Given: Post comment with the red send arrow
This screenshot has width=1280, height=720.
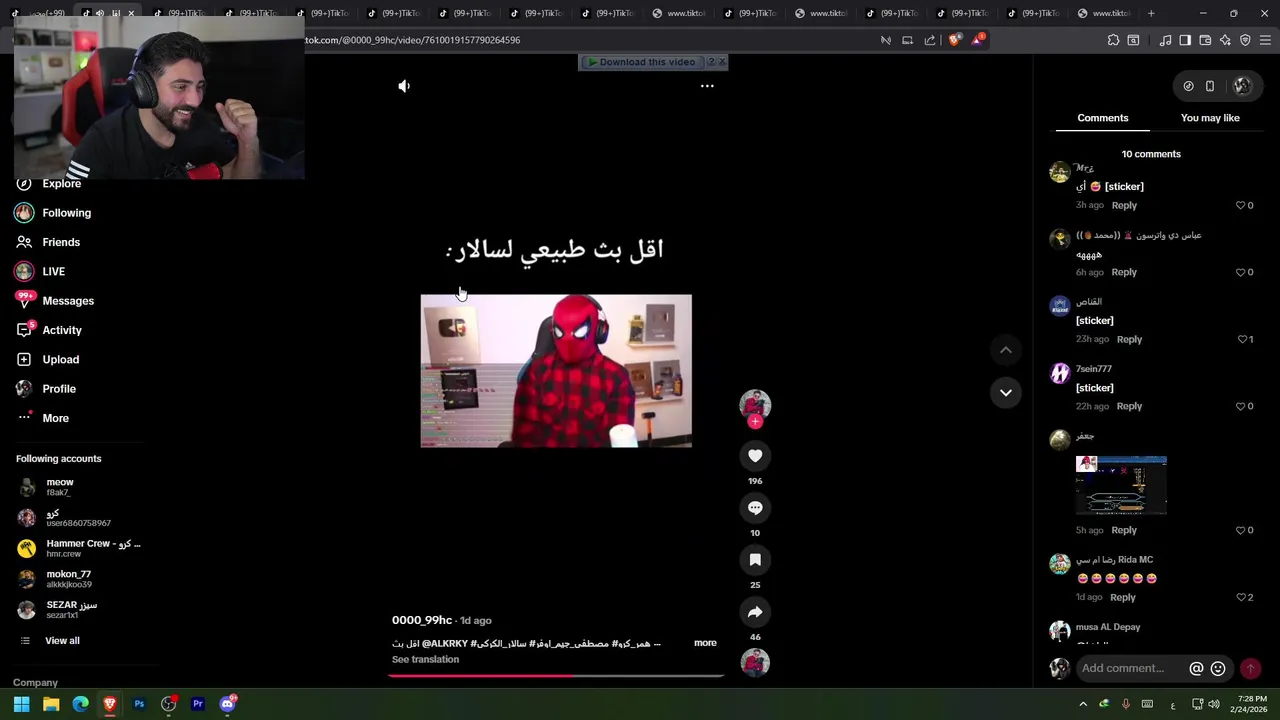Looking at the screenshot, I should coord(1250,668).
